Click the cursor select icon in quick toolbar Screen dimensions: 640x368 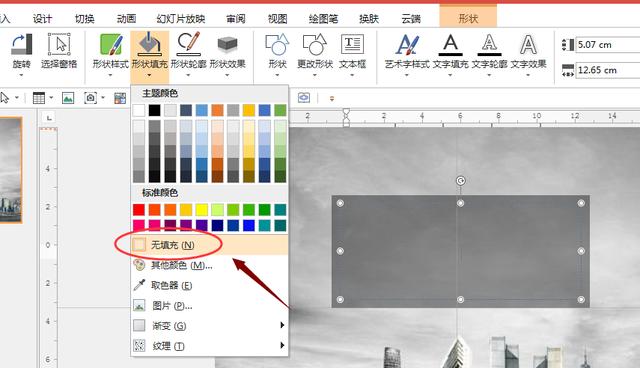pos(4,98)
